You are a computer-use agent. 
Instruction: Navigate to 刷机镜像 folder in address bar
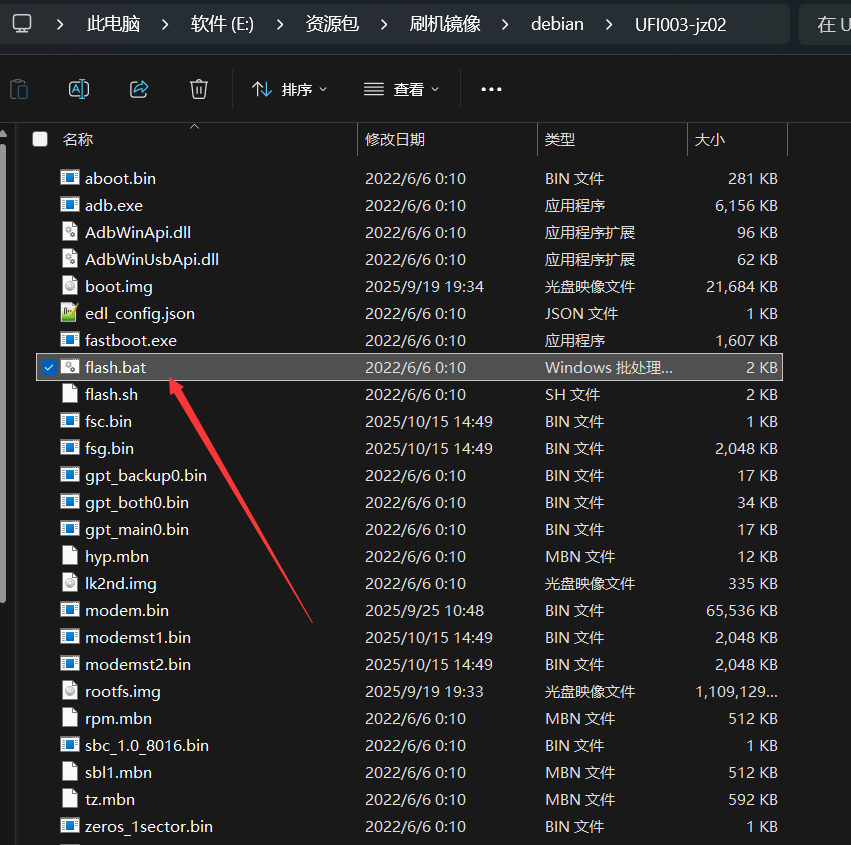pyautogui.click(x=444, y=24)
